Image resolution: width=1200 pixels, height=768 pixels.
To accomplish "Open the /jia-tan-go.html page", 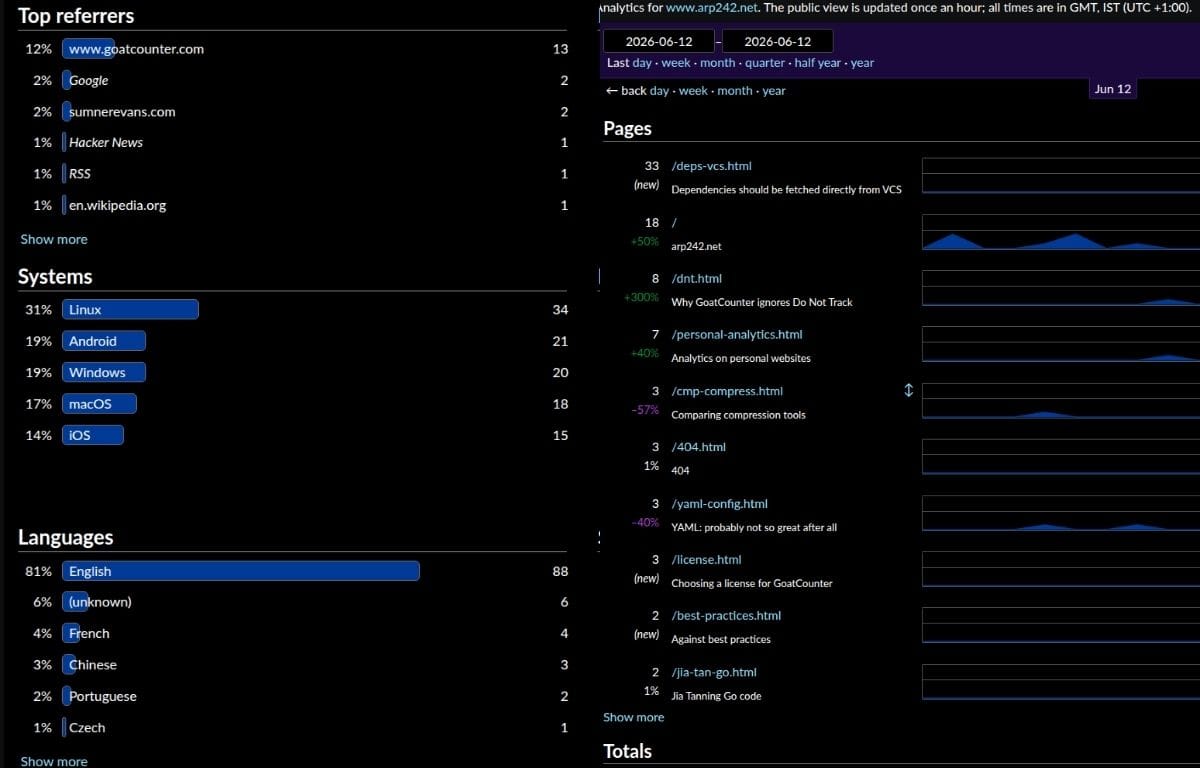I will point(714,672).
